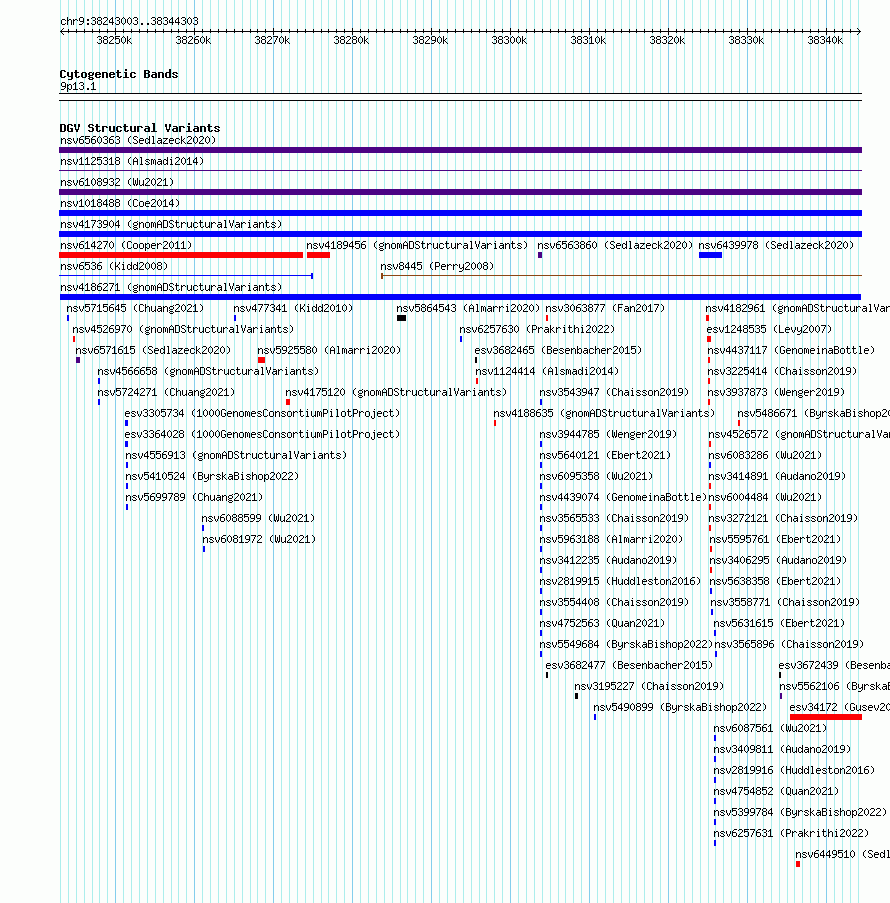Screen dimensions: 890x903
Task: Click nsv6257630 (Prakrithi2022) label
Action: [537, 329]
